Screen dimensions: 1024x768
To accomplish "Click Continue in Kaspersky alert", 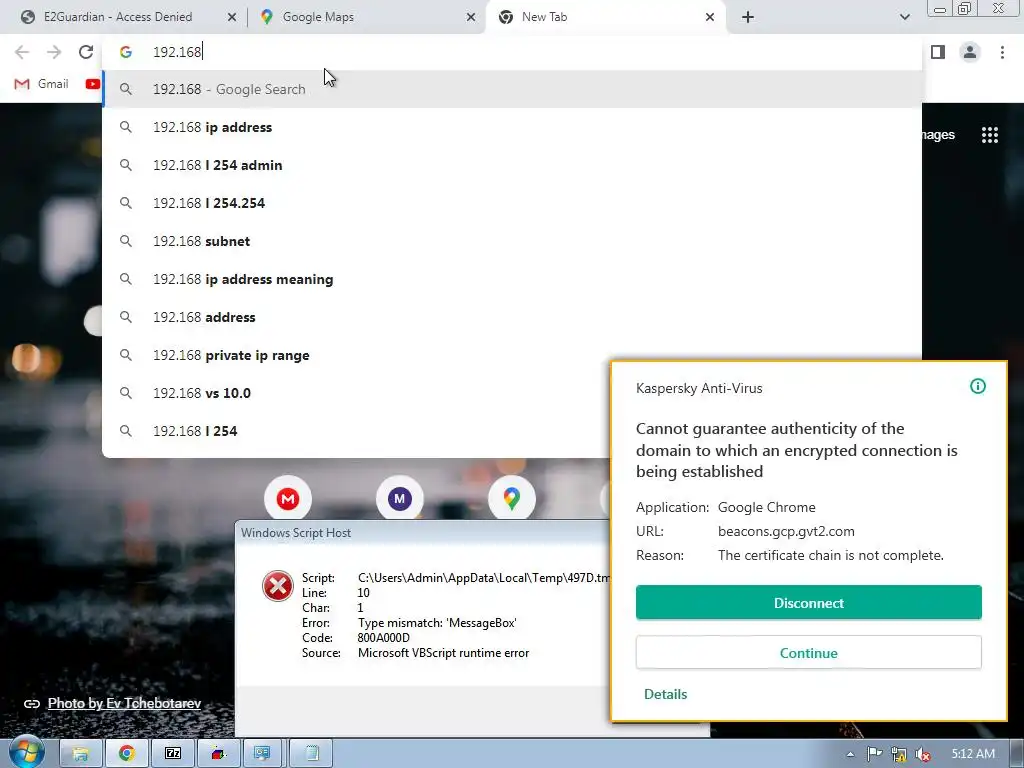I will pyautogui.click(x=808, y=653).
